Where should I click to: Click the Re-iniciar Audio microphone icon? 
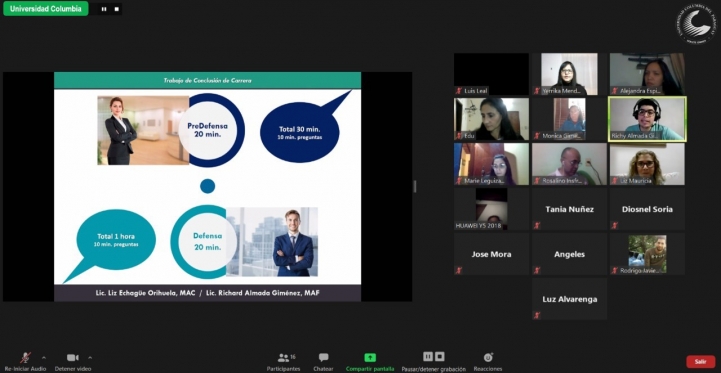click(25, 357)
